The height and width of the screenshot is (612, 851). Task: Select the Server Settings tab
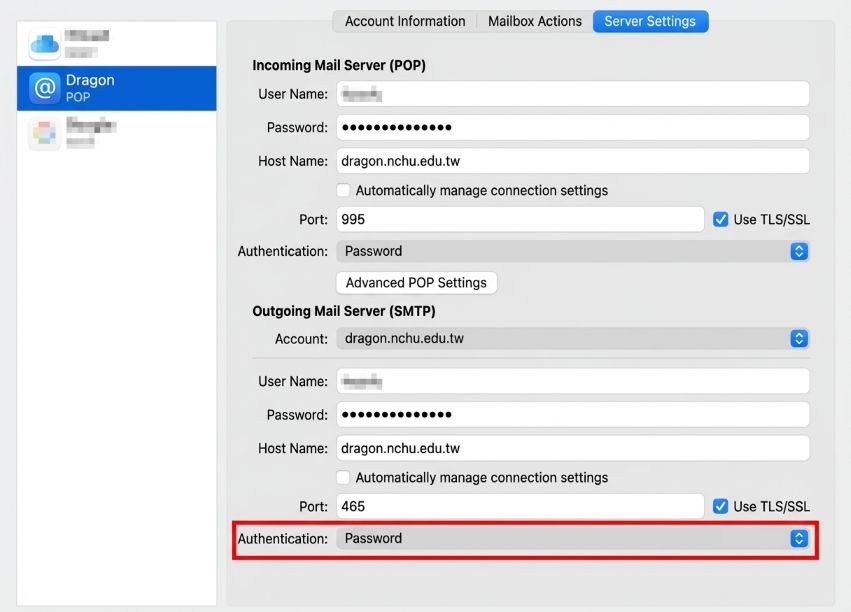coord(650,21)
